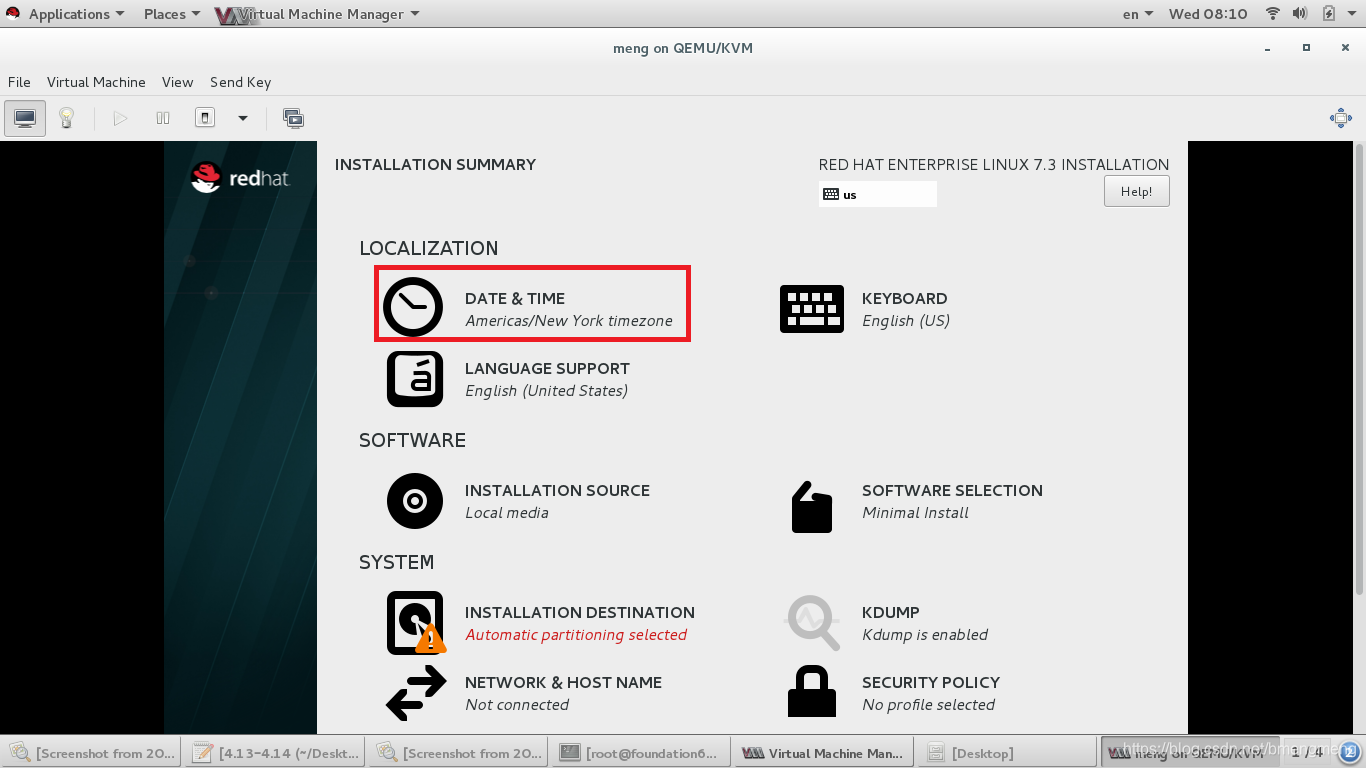Open Date & Time clock icon
1366x768 pixels.
[413, 307]
